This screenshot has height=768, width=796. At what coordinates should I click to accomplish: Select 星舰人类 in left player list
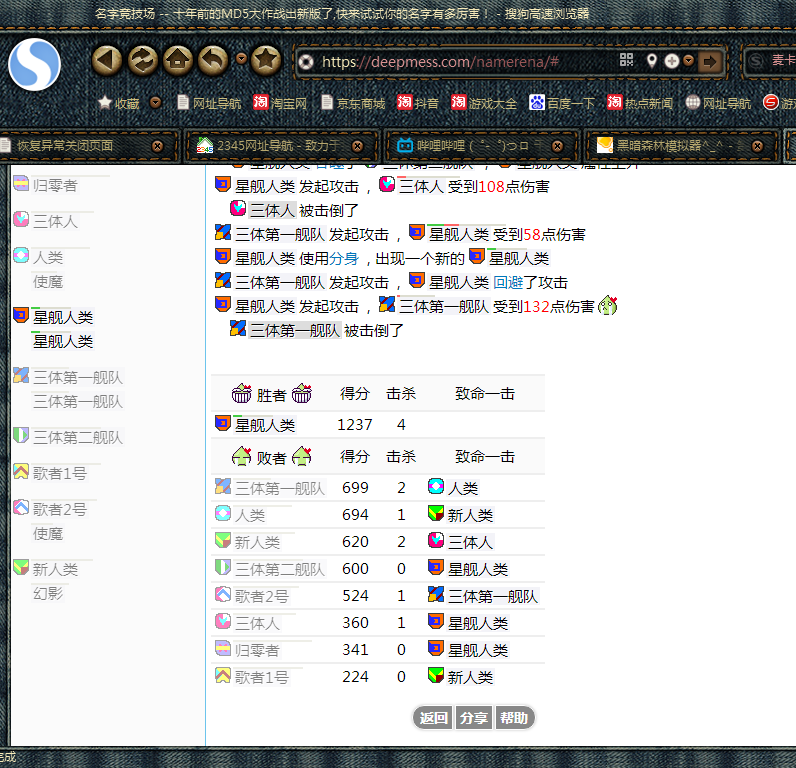pyautogui.click(x=62, y=317)
